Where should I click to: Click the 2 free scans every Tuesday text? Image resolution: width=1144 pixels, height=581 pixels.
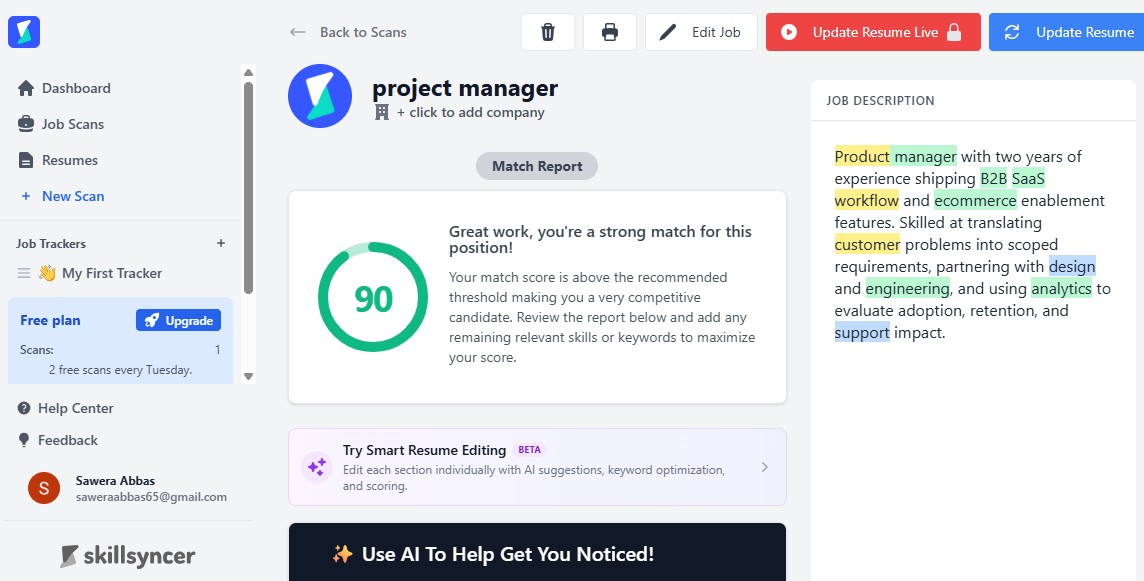coord(120,370)
